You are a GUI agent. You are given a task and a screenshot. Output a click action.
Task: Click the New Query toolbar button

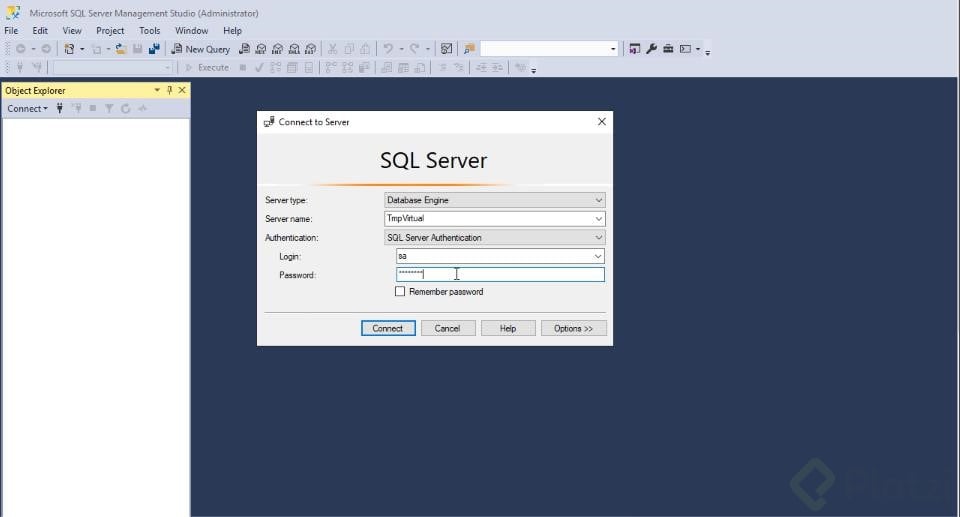point(200,49)
